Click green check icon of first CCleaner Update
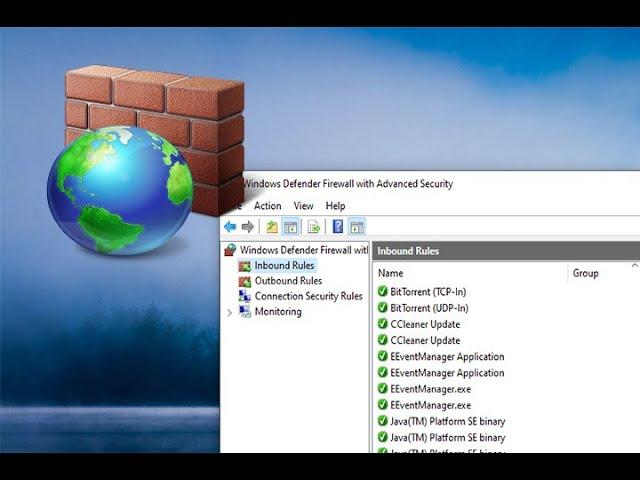 (382, 324)
